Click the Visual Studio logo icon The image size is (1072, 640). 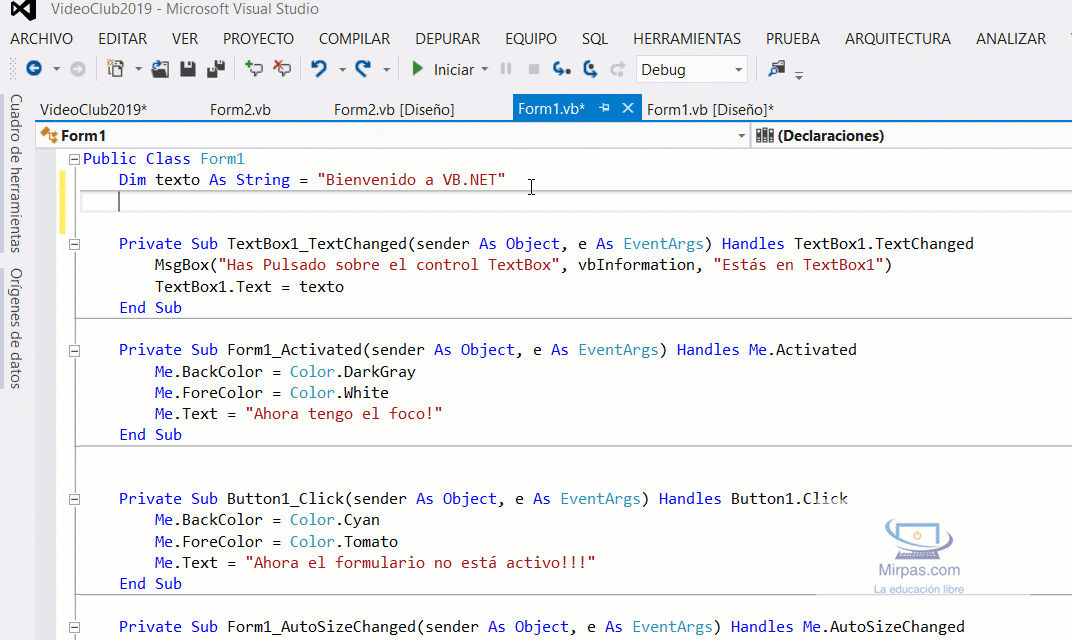click(23, 10)
